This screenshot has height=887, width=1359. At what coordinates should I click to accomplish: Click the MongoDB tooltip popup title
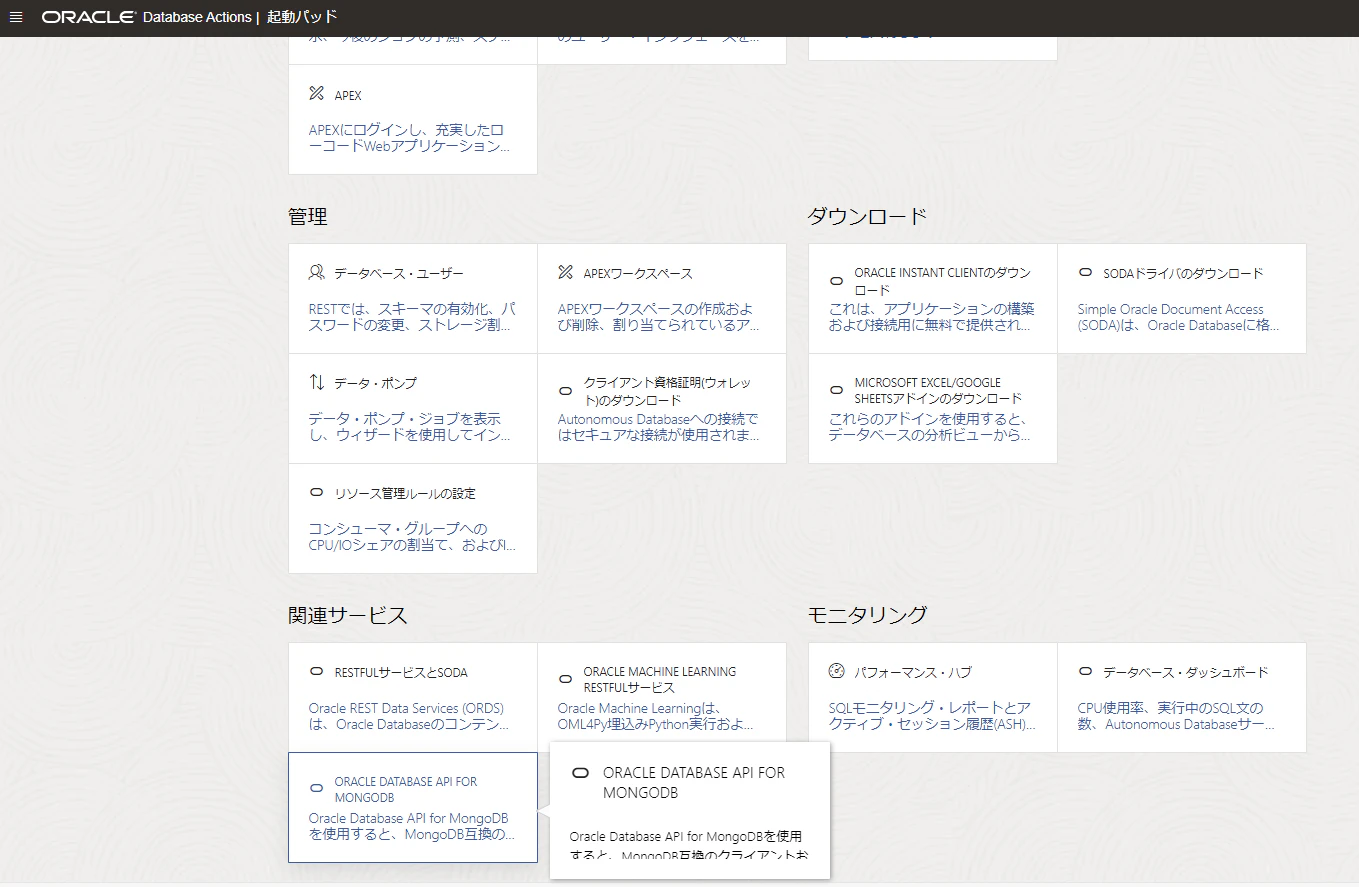click(x=694, y=782)
